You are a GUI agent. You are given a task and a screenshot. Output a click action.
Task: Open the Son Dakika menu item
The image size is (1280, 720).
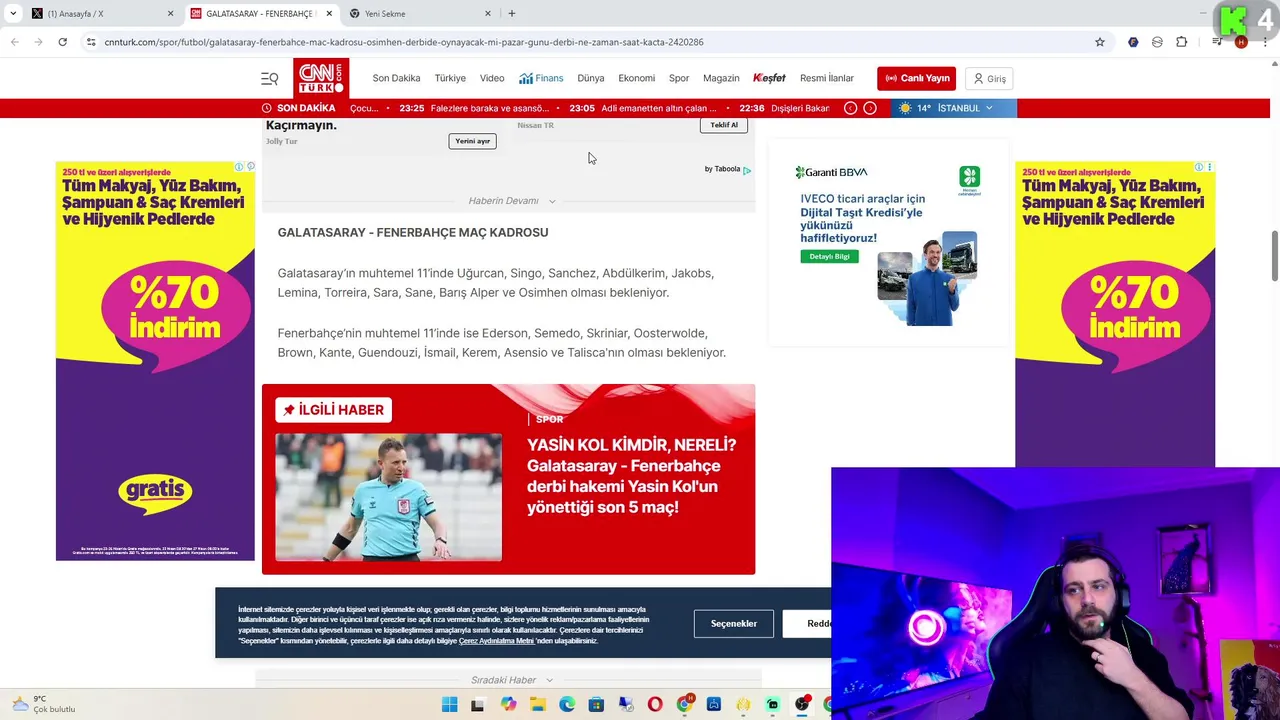(x=396, y=78)
